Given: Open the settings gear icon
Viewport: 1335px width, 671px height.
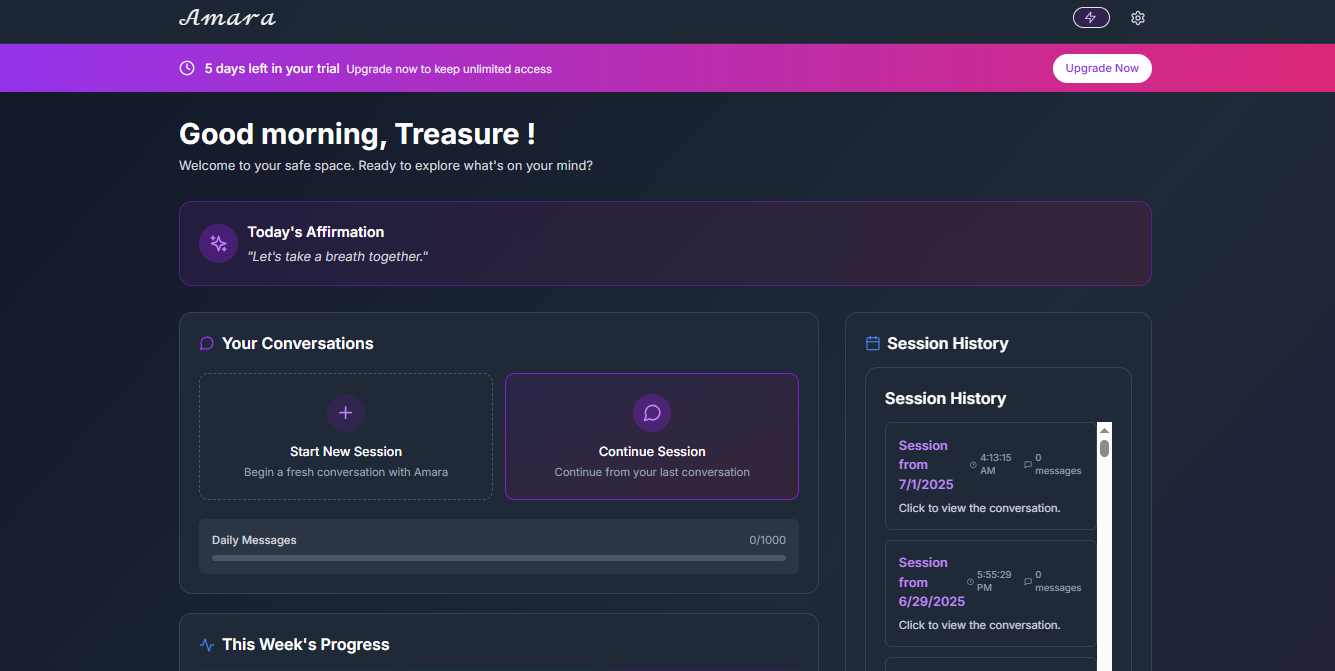Looking at the screenshot, I should pos(1137,18).
